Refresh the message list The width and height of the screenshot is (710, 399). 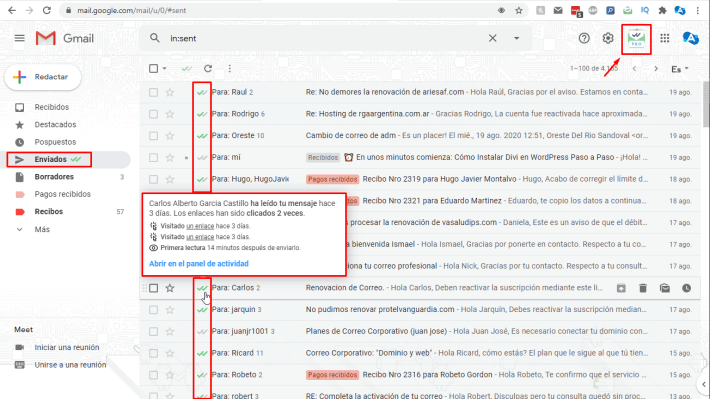click(208, 68)
